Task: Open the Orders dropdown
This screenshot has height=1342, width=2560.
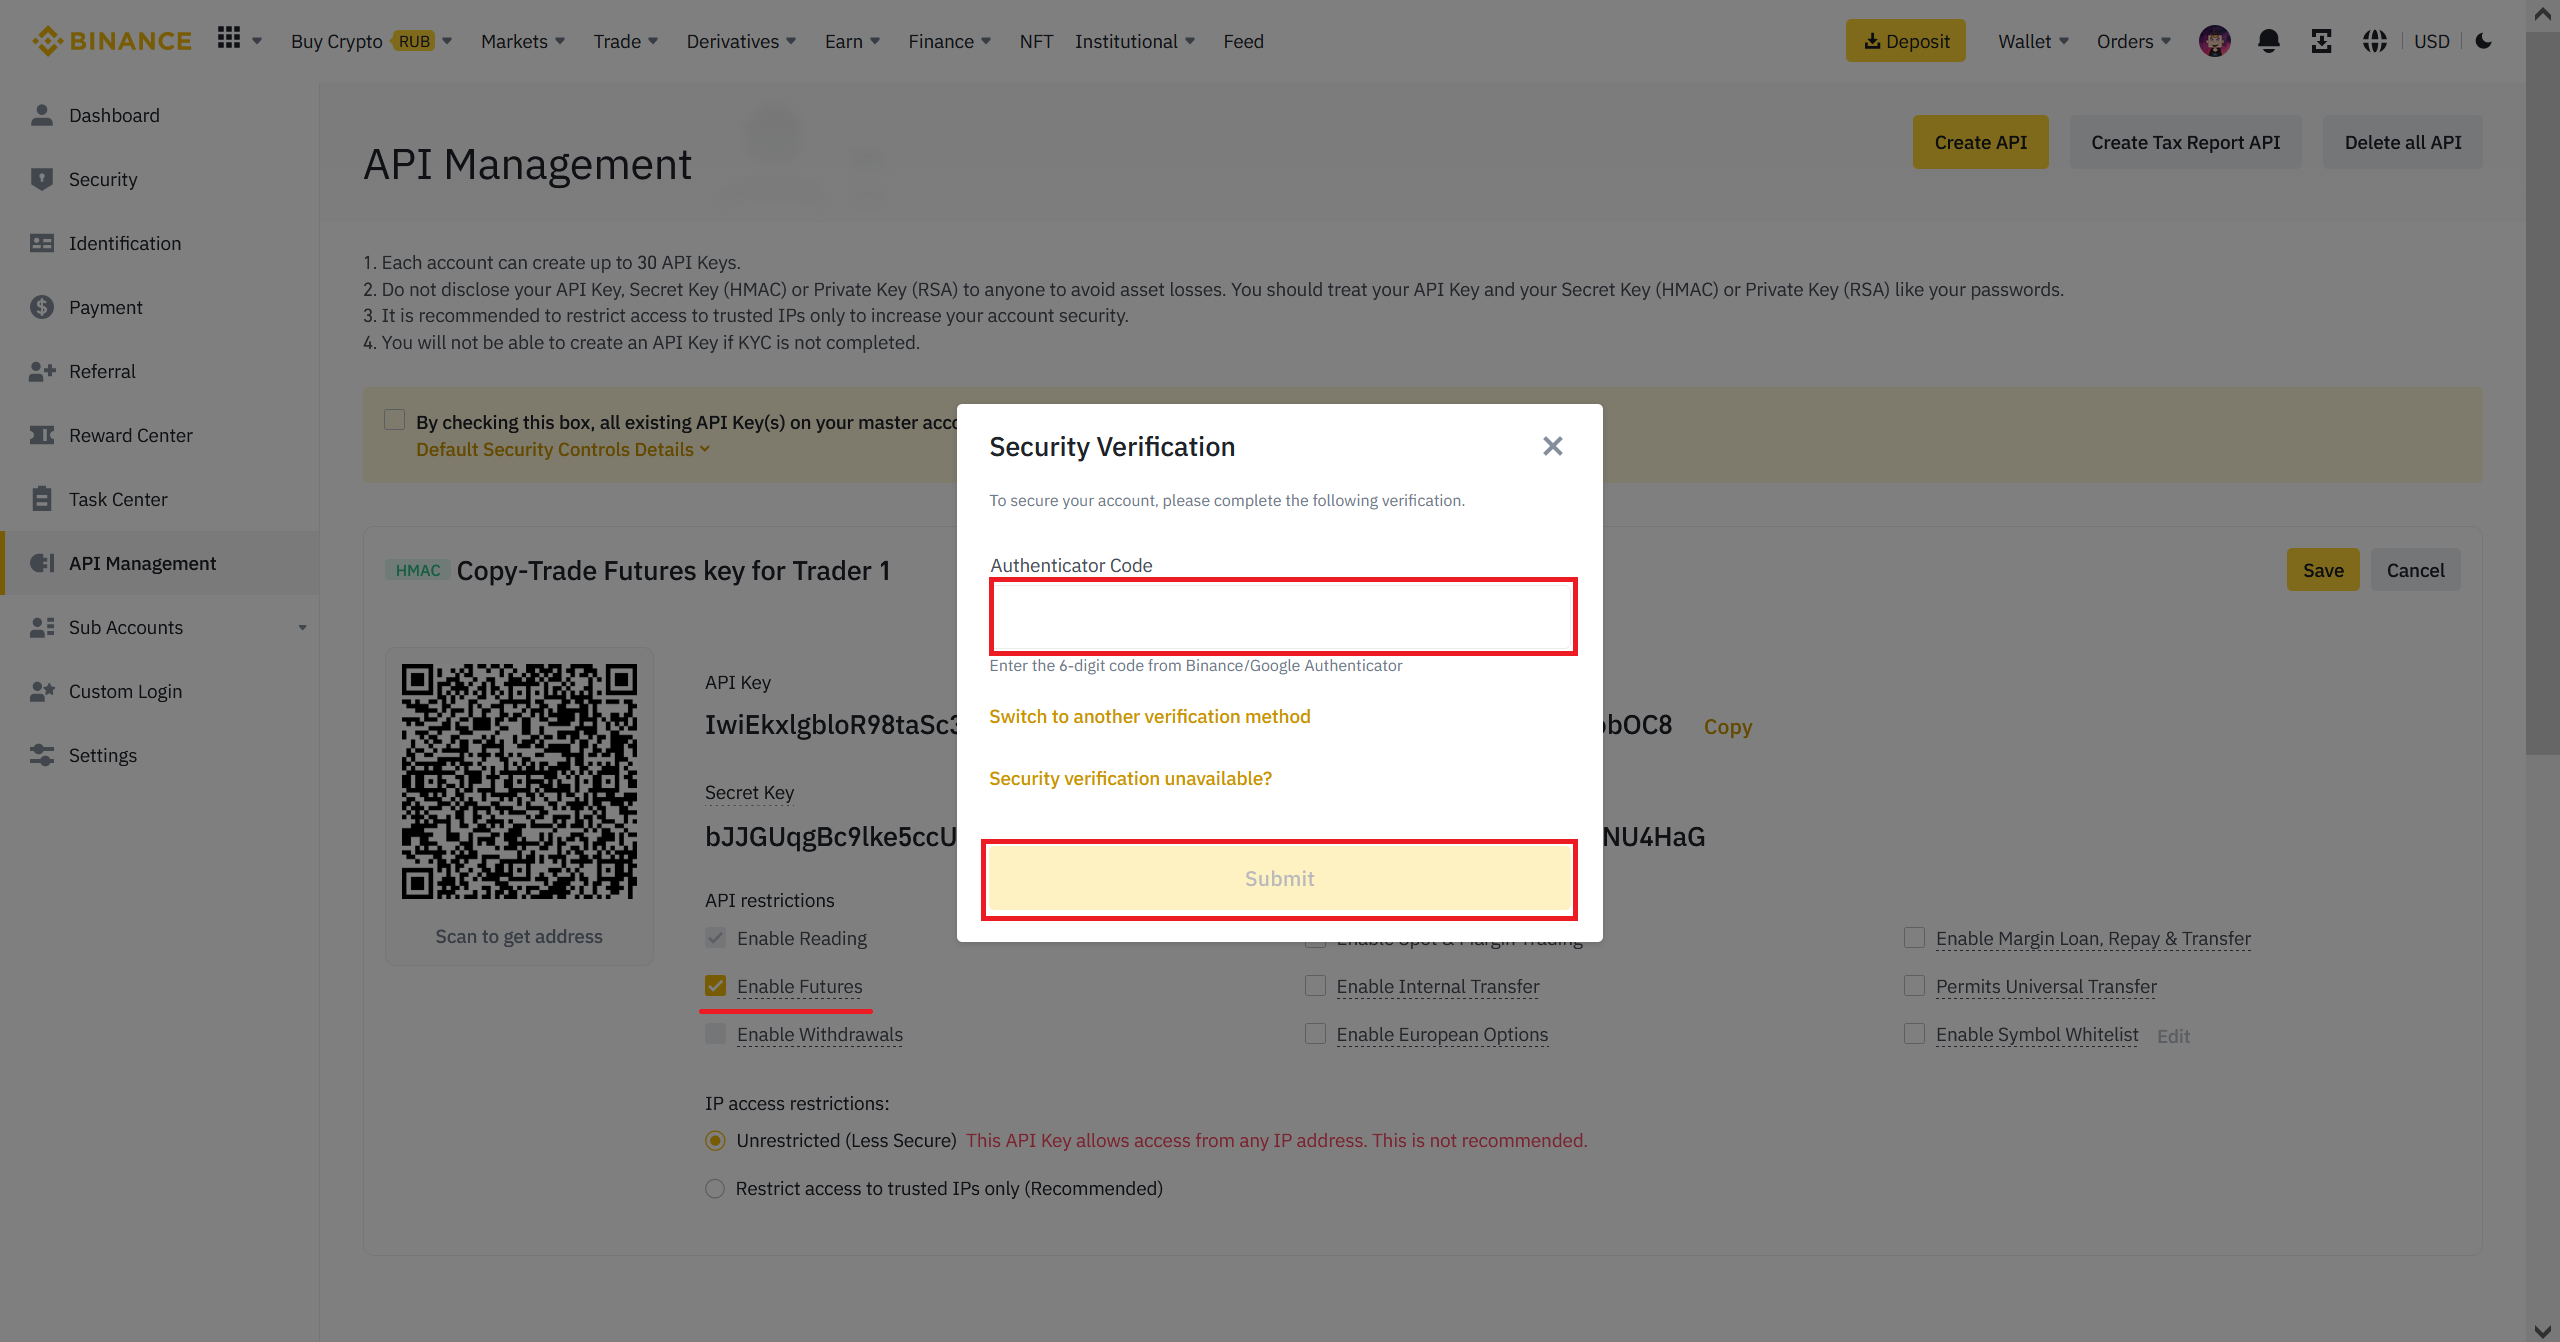Action: [2134, 41]
